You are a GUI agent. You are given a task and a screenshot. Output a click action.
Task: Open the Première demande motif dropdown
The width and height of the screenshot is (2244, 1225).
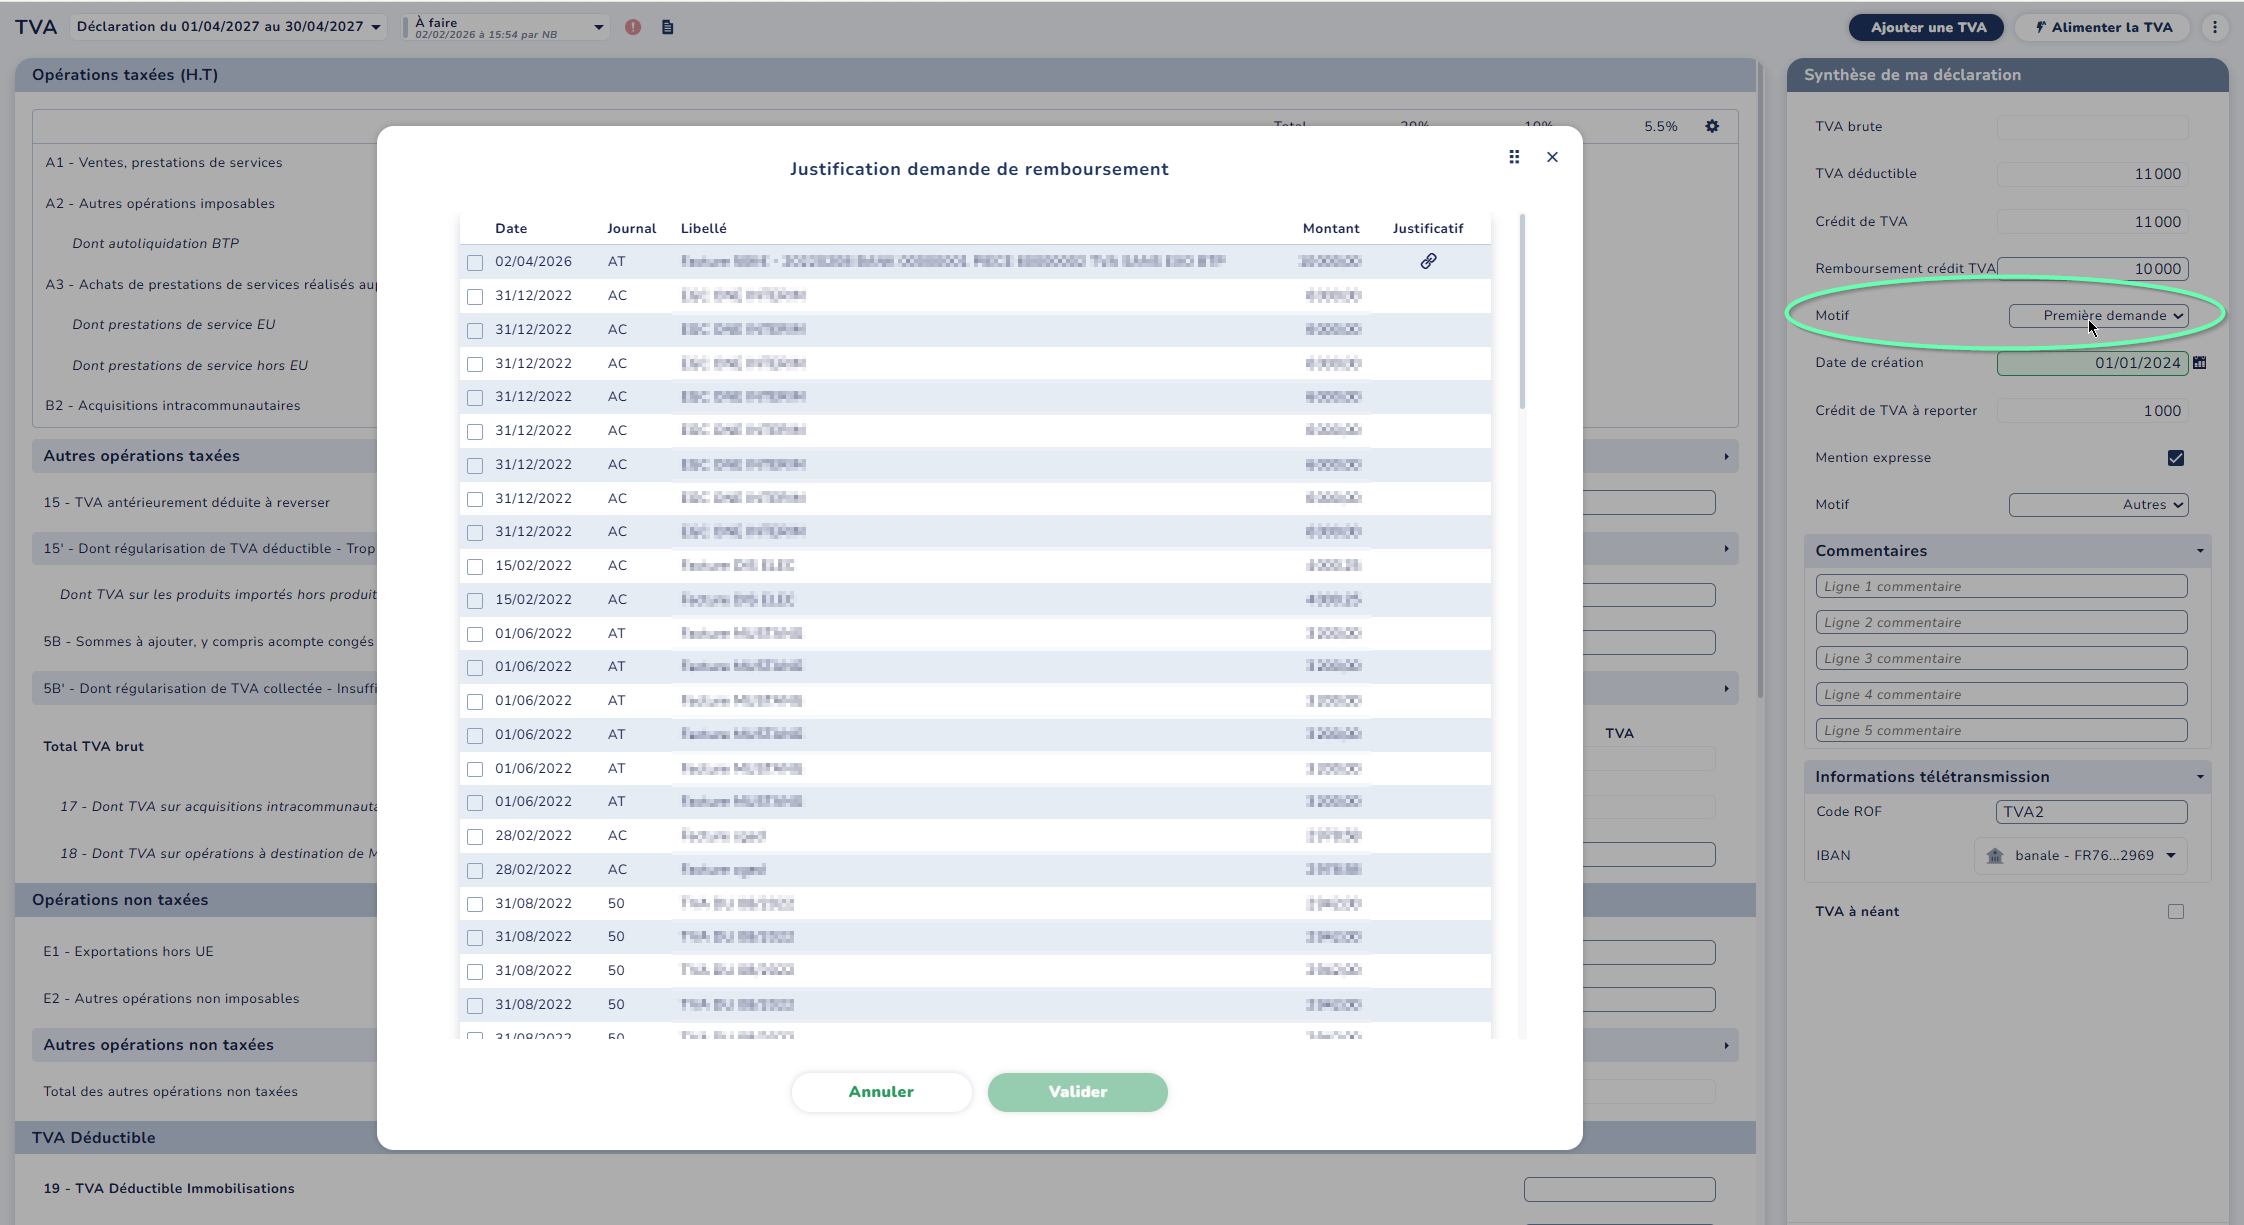(x=2098, y=316)
